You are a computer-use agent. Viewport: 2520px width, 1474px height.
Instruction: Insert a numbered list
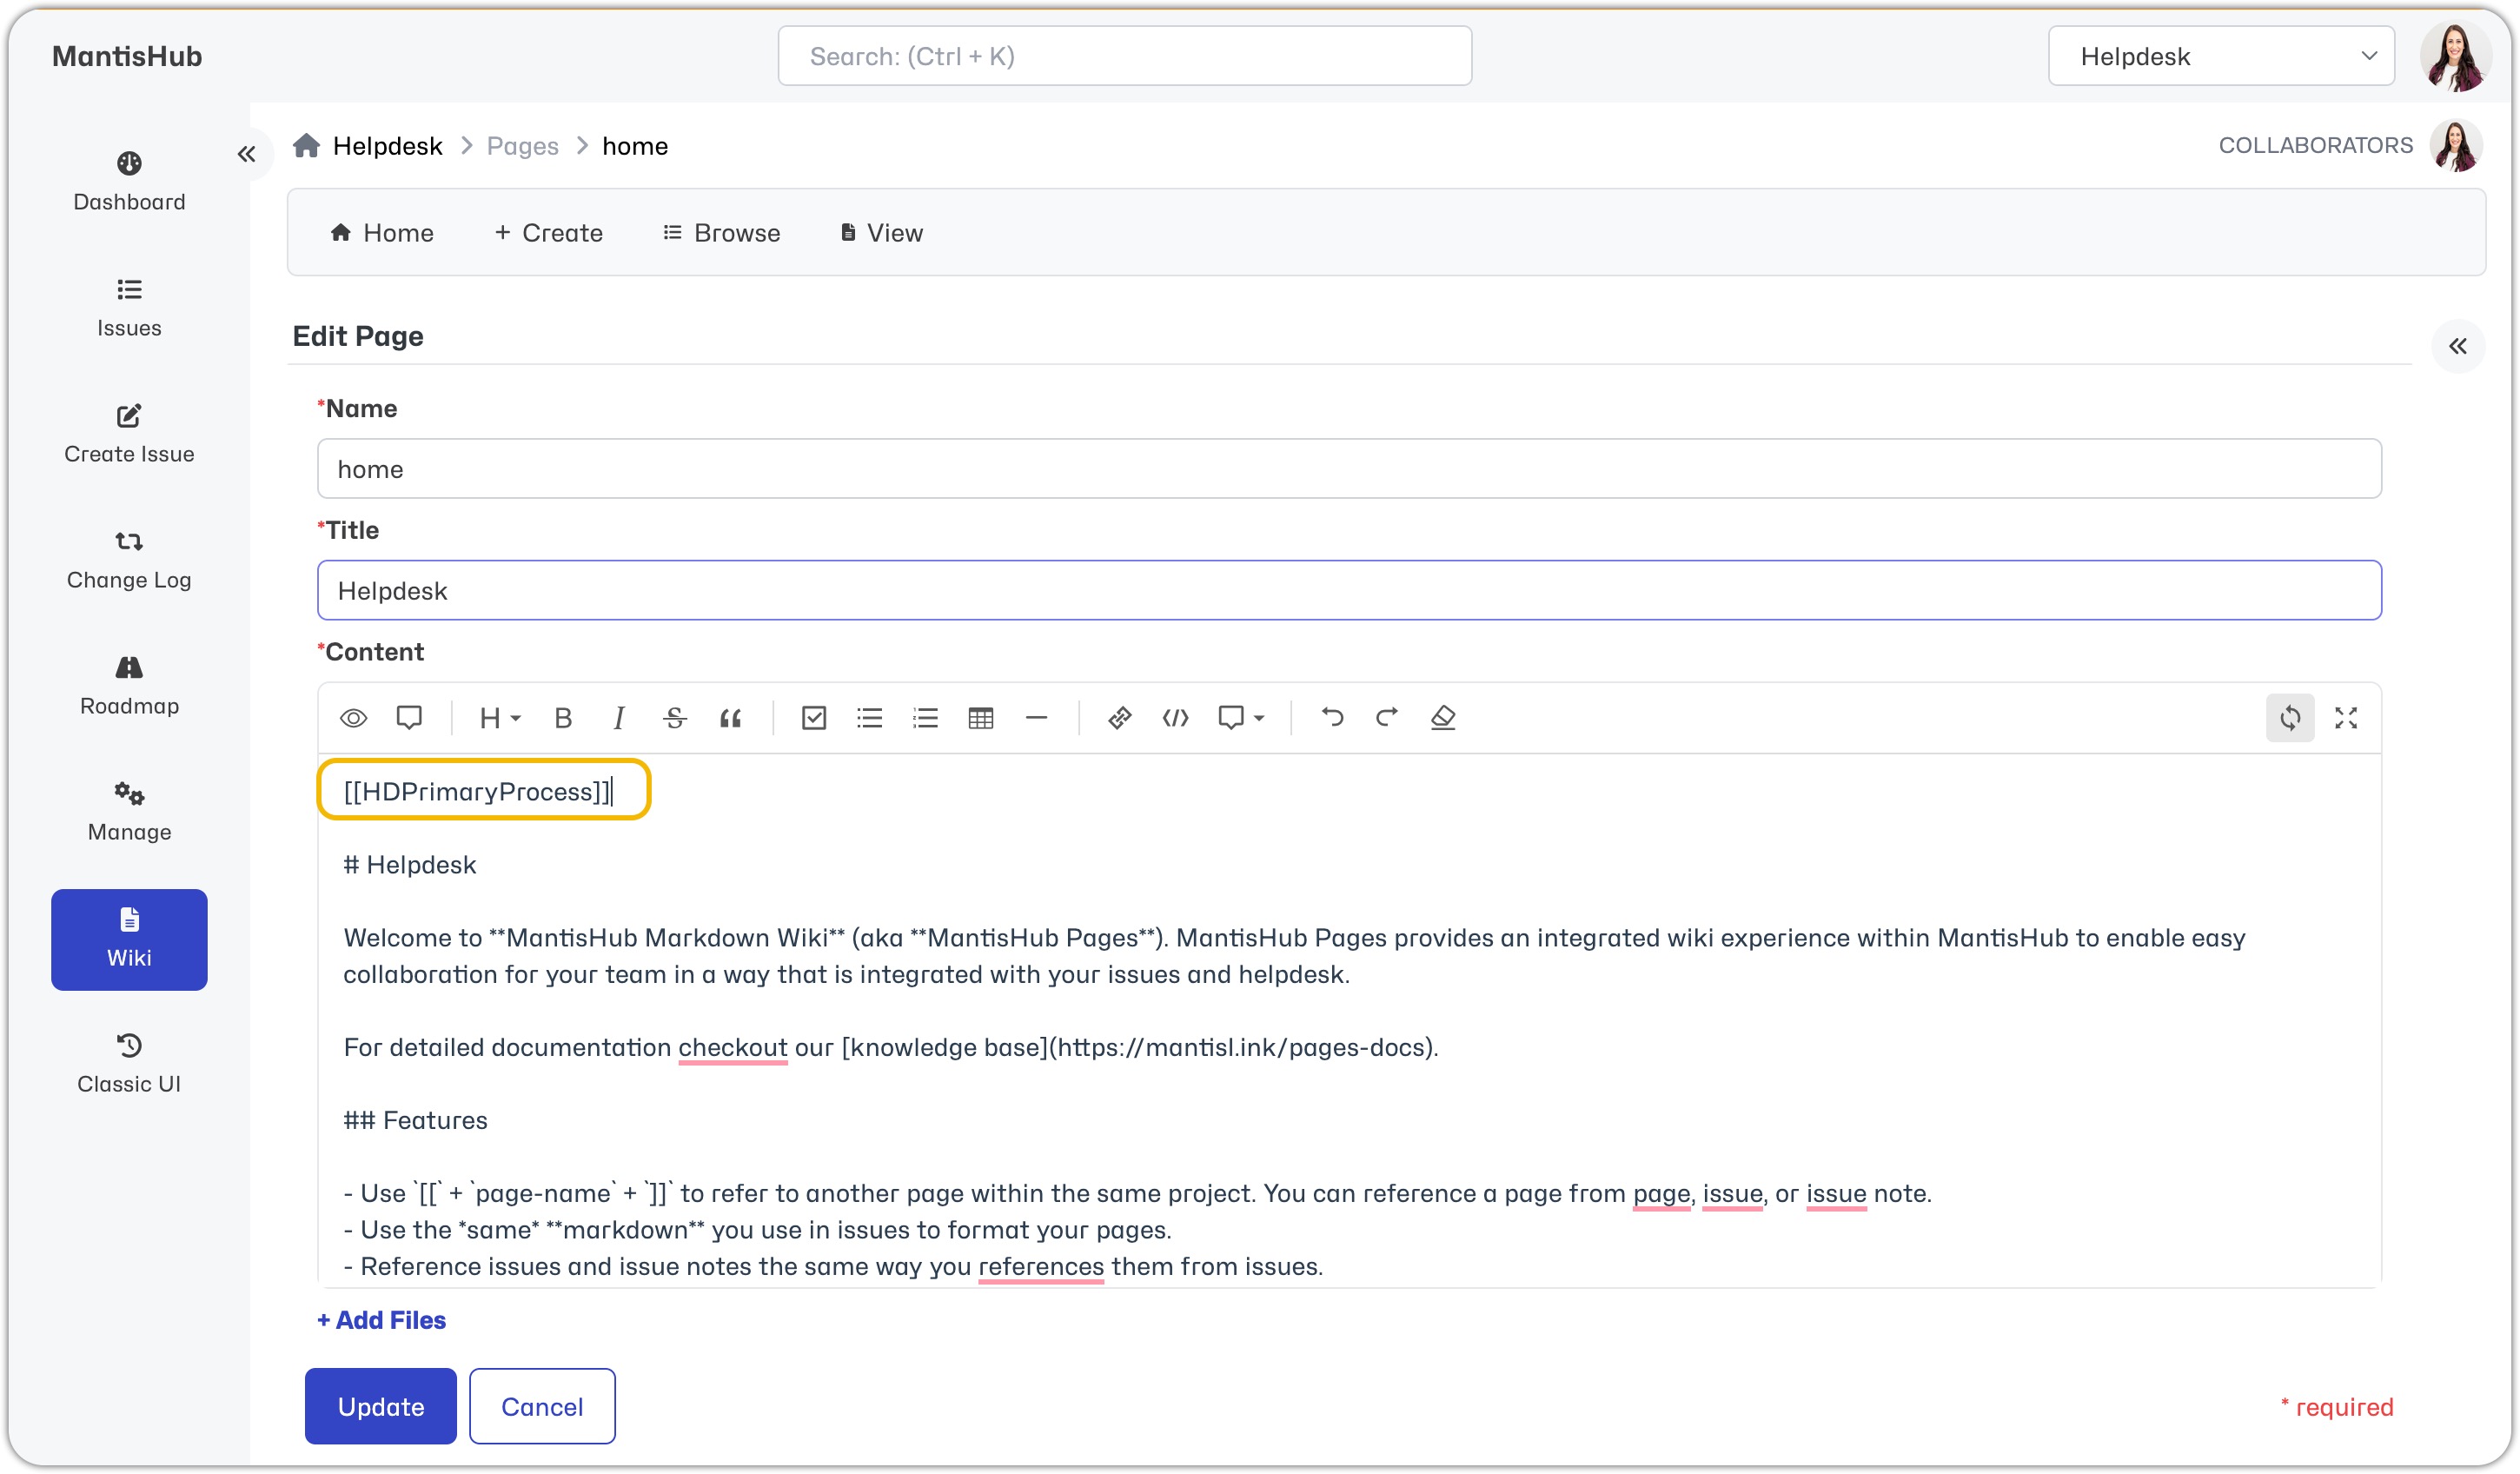pyautogui.click(x=926, y=718)
